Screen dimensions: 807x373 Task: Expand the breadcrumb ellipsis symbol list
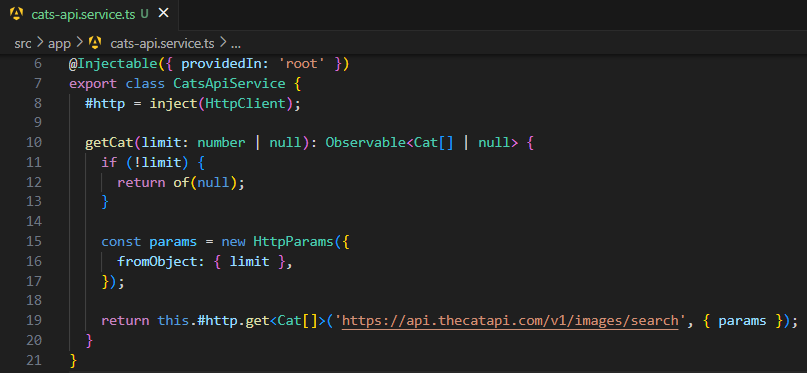point(236,45)
